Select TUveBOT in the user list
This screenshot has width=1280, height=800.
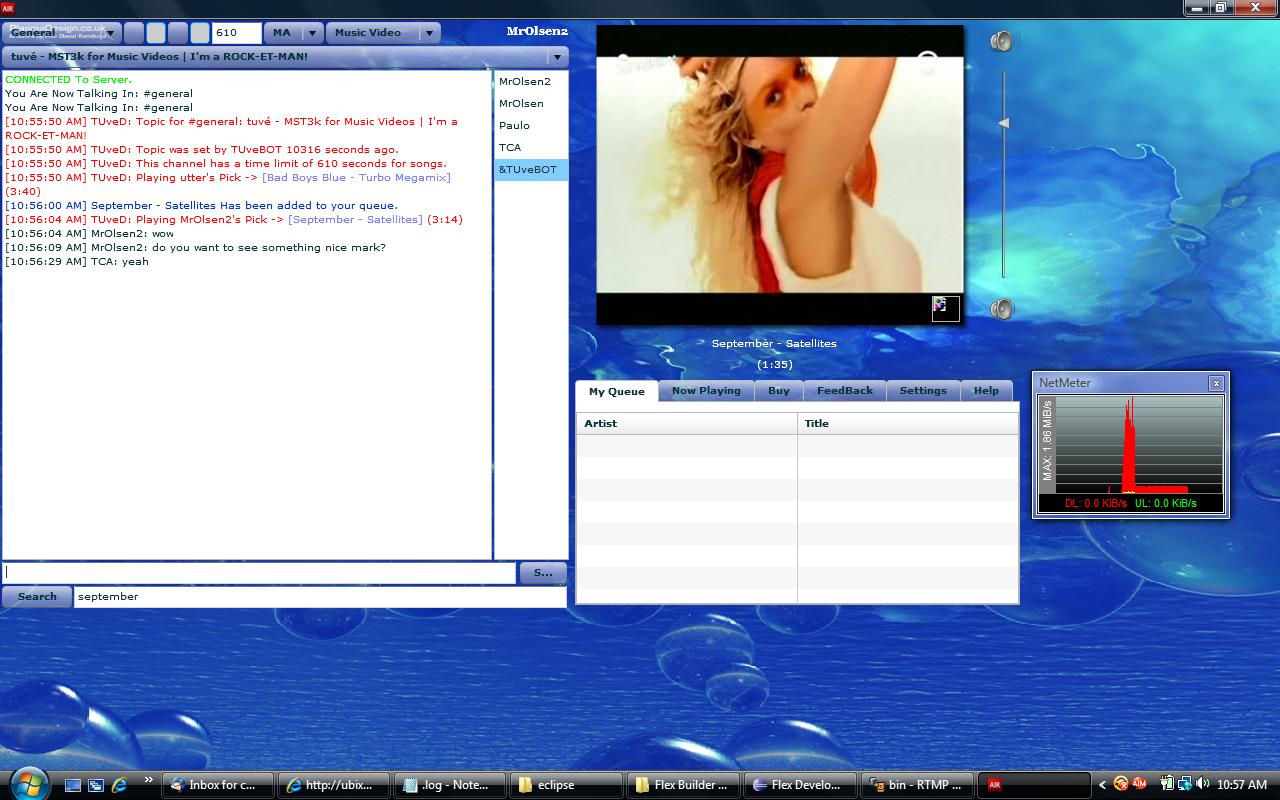pyautogui.click(x=530, y=170)
